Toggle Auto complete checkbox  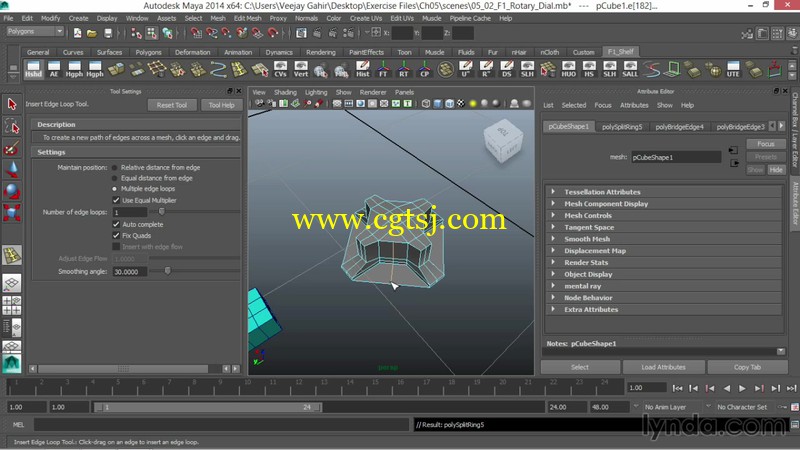point(116,224)
